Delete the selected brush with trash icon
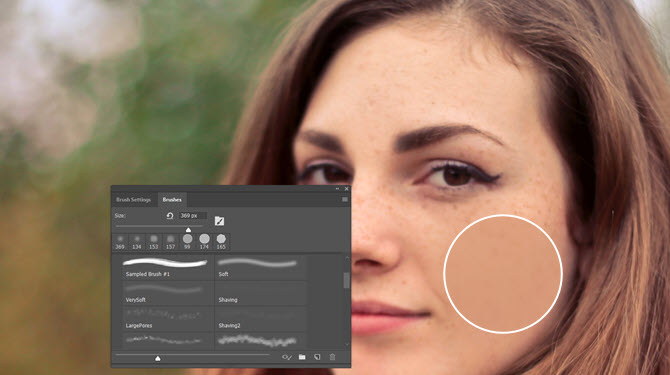Viewport: 670px width, 375px height. point(332,357)
